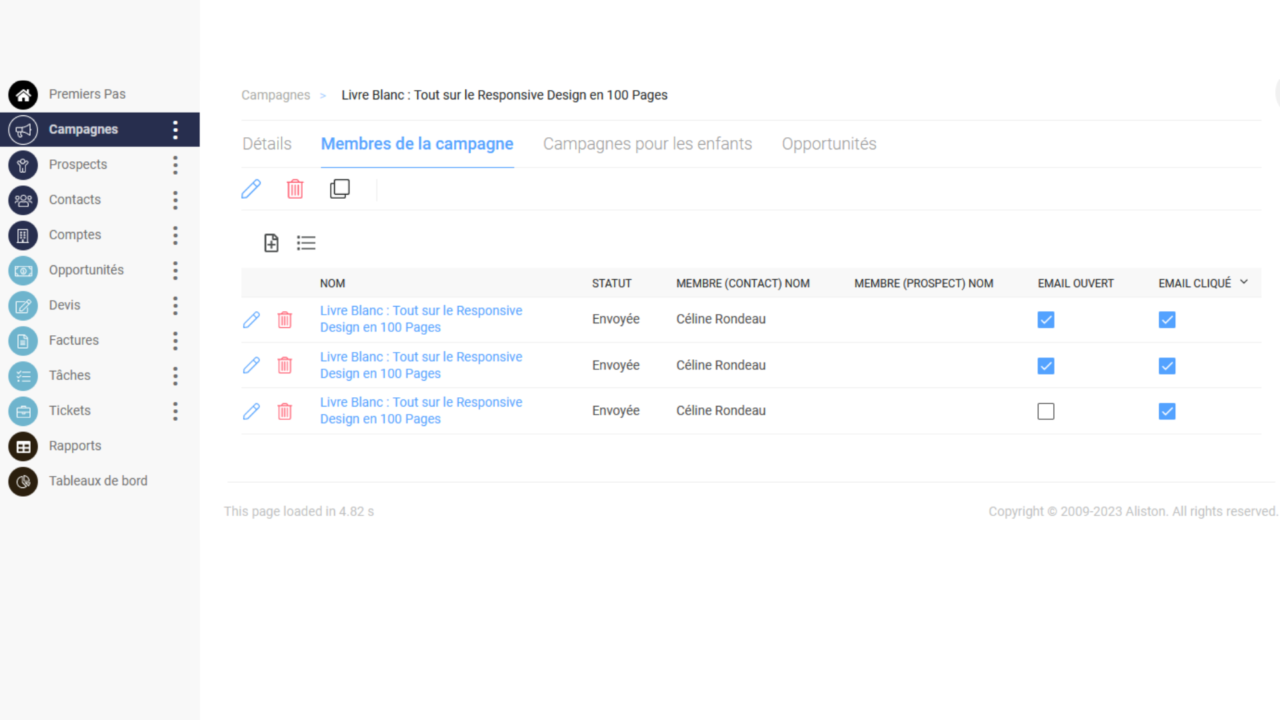Click the add new member document icon

click(271, 243)
